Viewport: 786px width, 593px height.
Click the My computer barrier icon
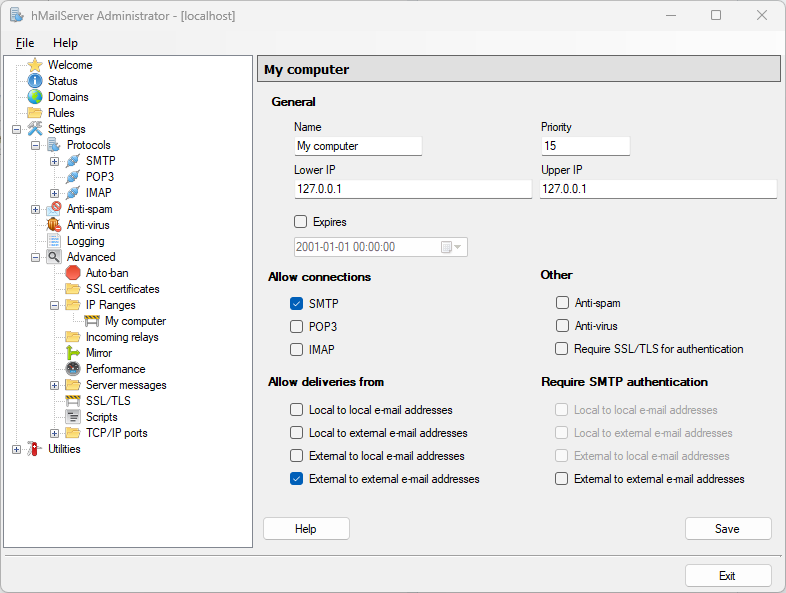click(92, 321)
